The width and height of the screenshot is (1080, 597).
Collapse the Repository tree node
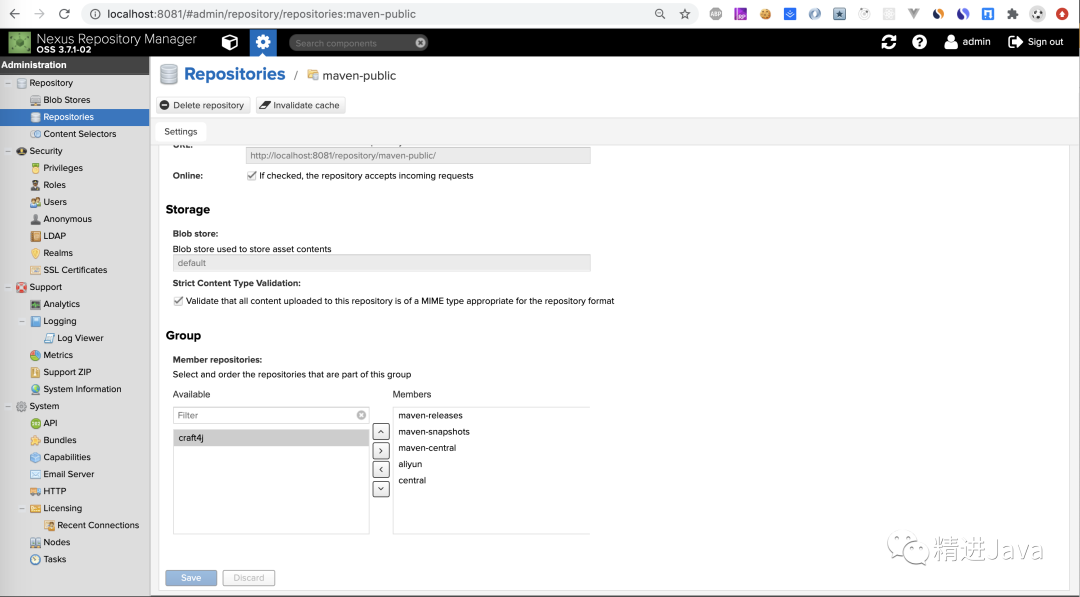pos(8,83)
